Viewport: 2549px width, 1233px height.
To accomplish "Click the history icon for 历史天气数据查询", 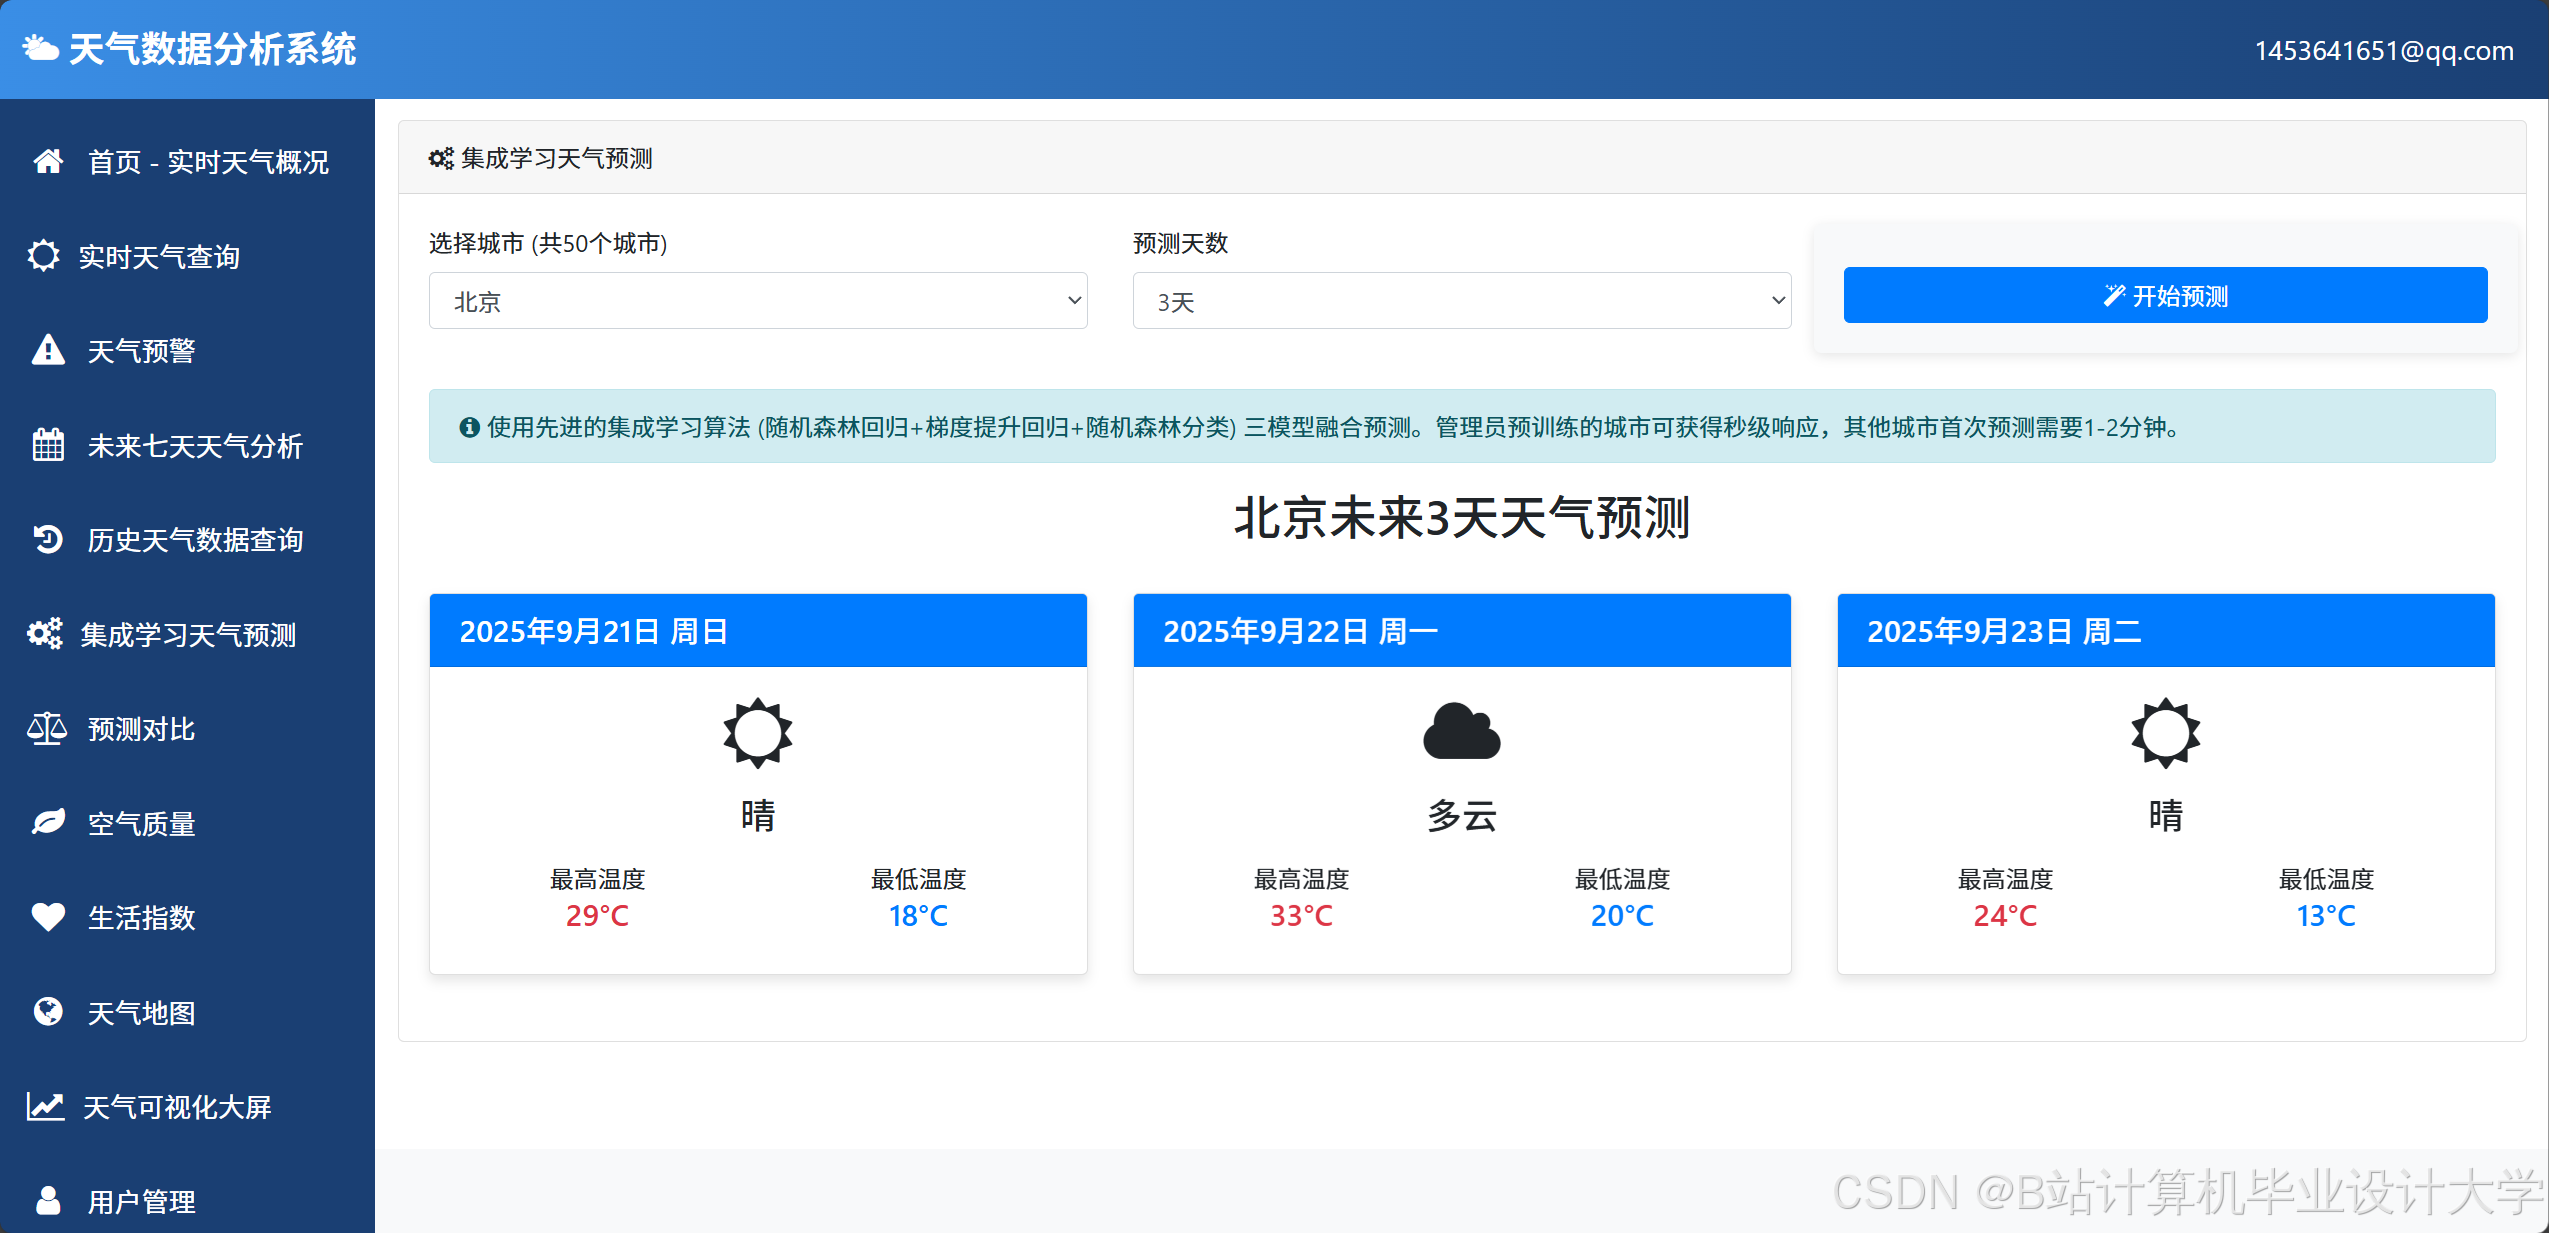I will pos(48,539).
